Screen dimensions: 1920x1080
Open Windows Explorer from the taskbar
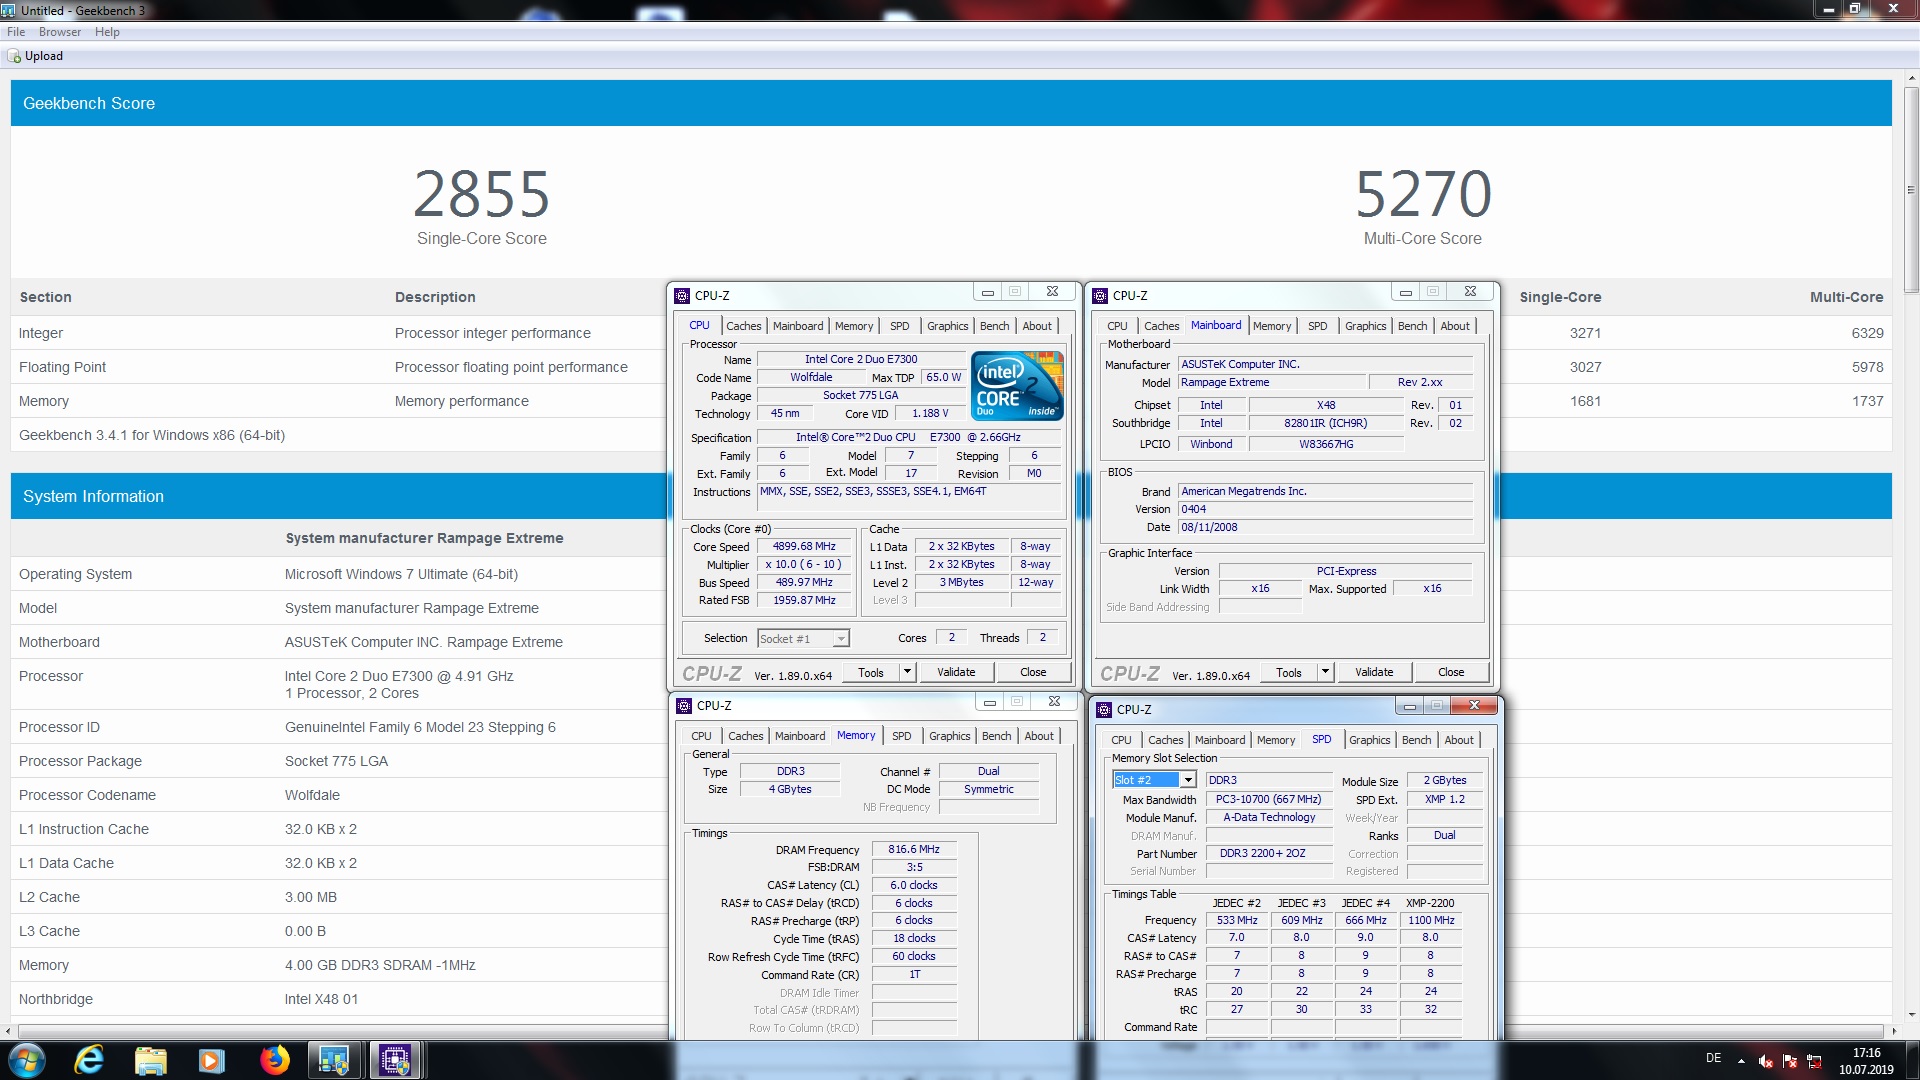151,1060
